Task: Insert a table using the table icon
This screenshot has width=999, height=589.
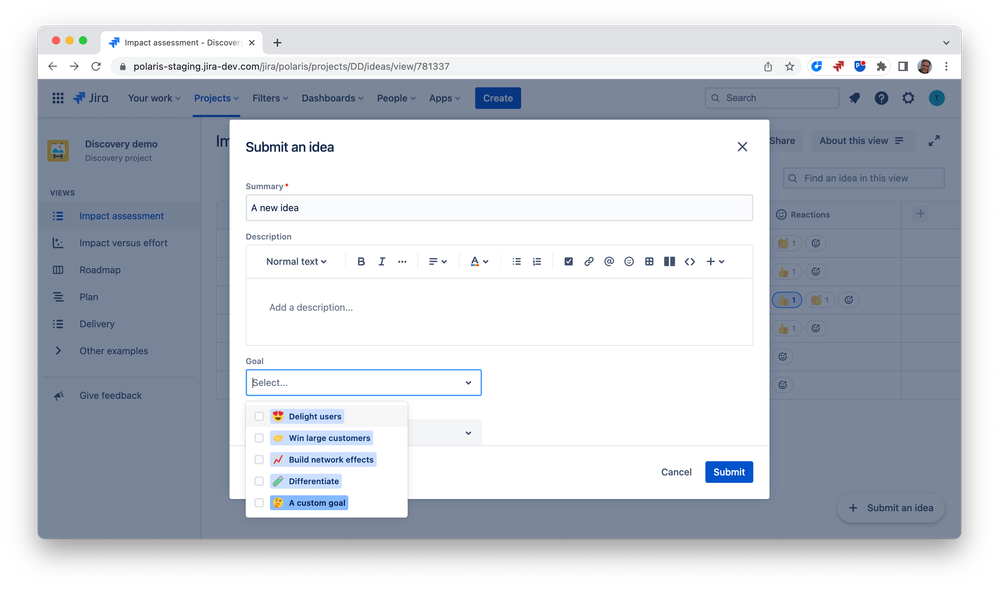Action: [649, 261]
